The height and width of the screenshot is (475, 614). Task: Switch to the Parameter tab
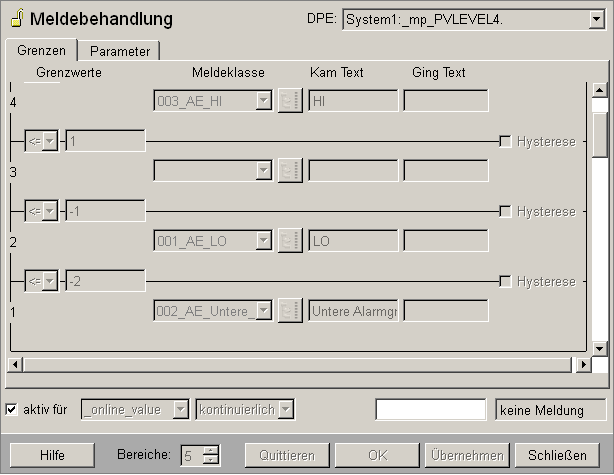click(x=119, y=51)
